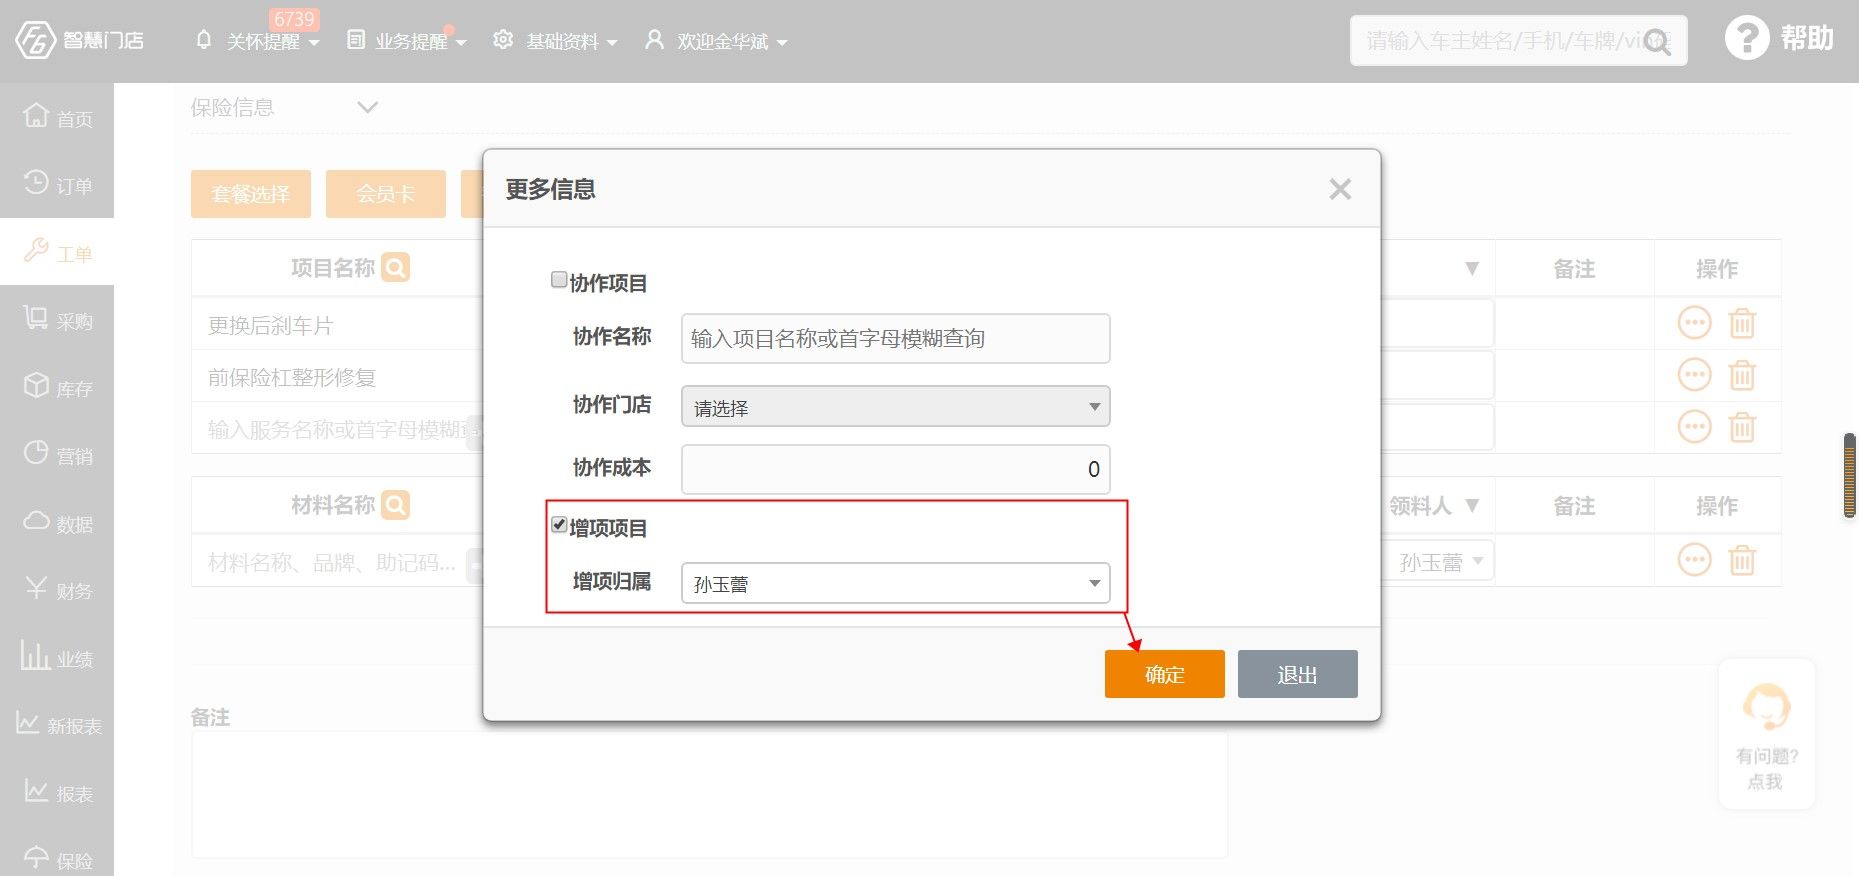Screen dimensions: 1859x876
Task: Open 财务 in sidebar
Action: tap(57, 590)
